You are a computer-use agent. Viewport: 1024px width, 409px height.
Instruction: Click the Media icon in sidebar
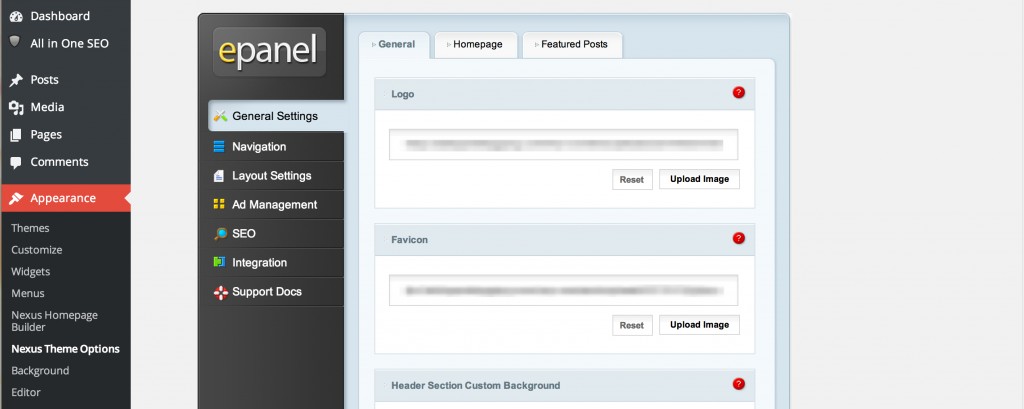[16, 108]
